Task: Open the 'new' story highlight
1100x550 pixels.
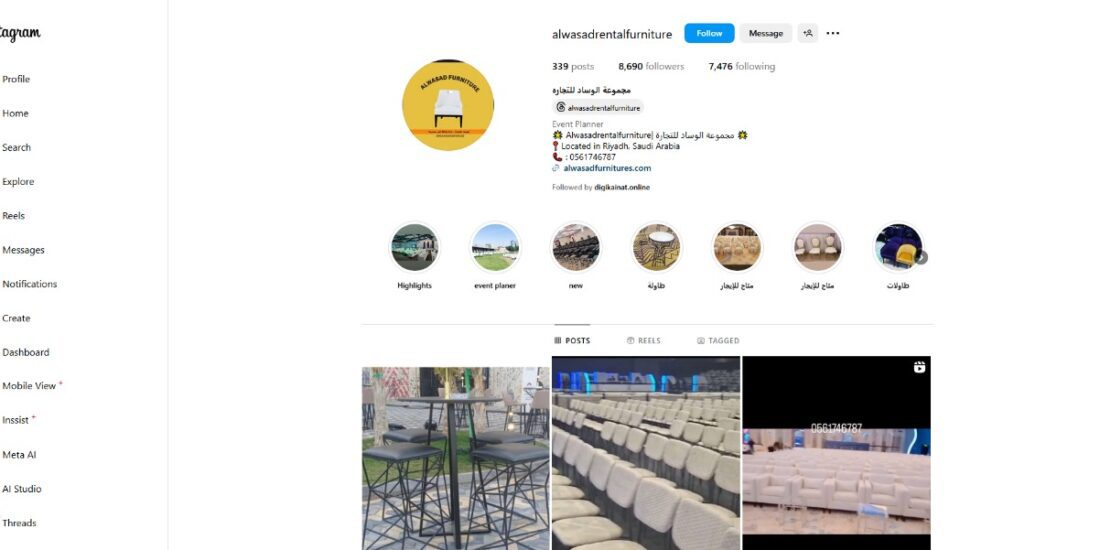Action: point(575,247)
